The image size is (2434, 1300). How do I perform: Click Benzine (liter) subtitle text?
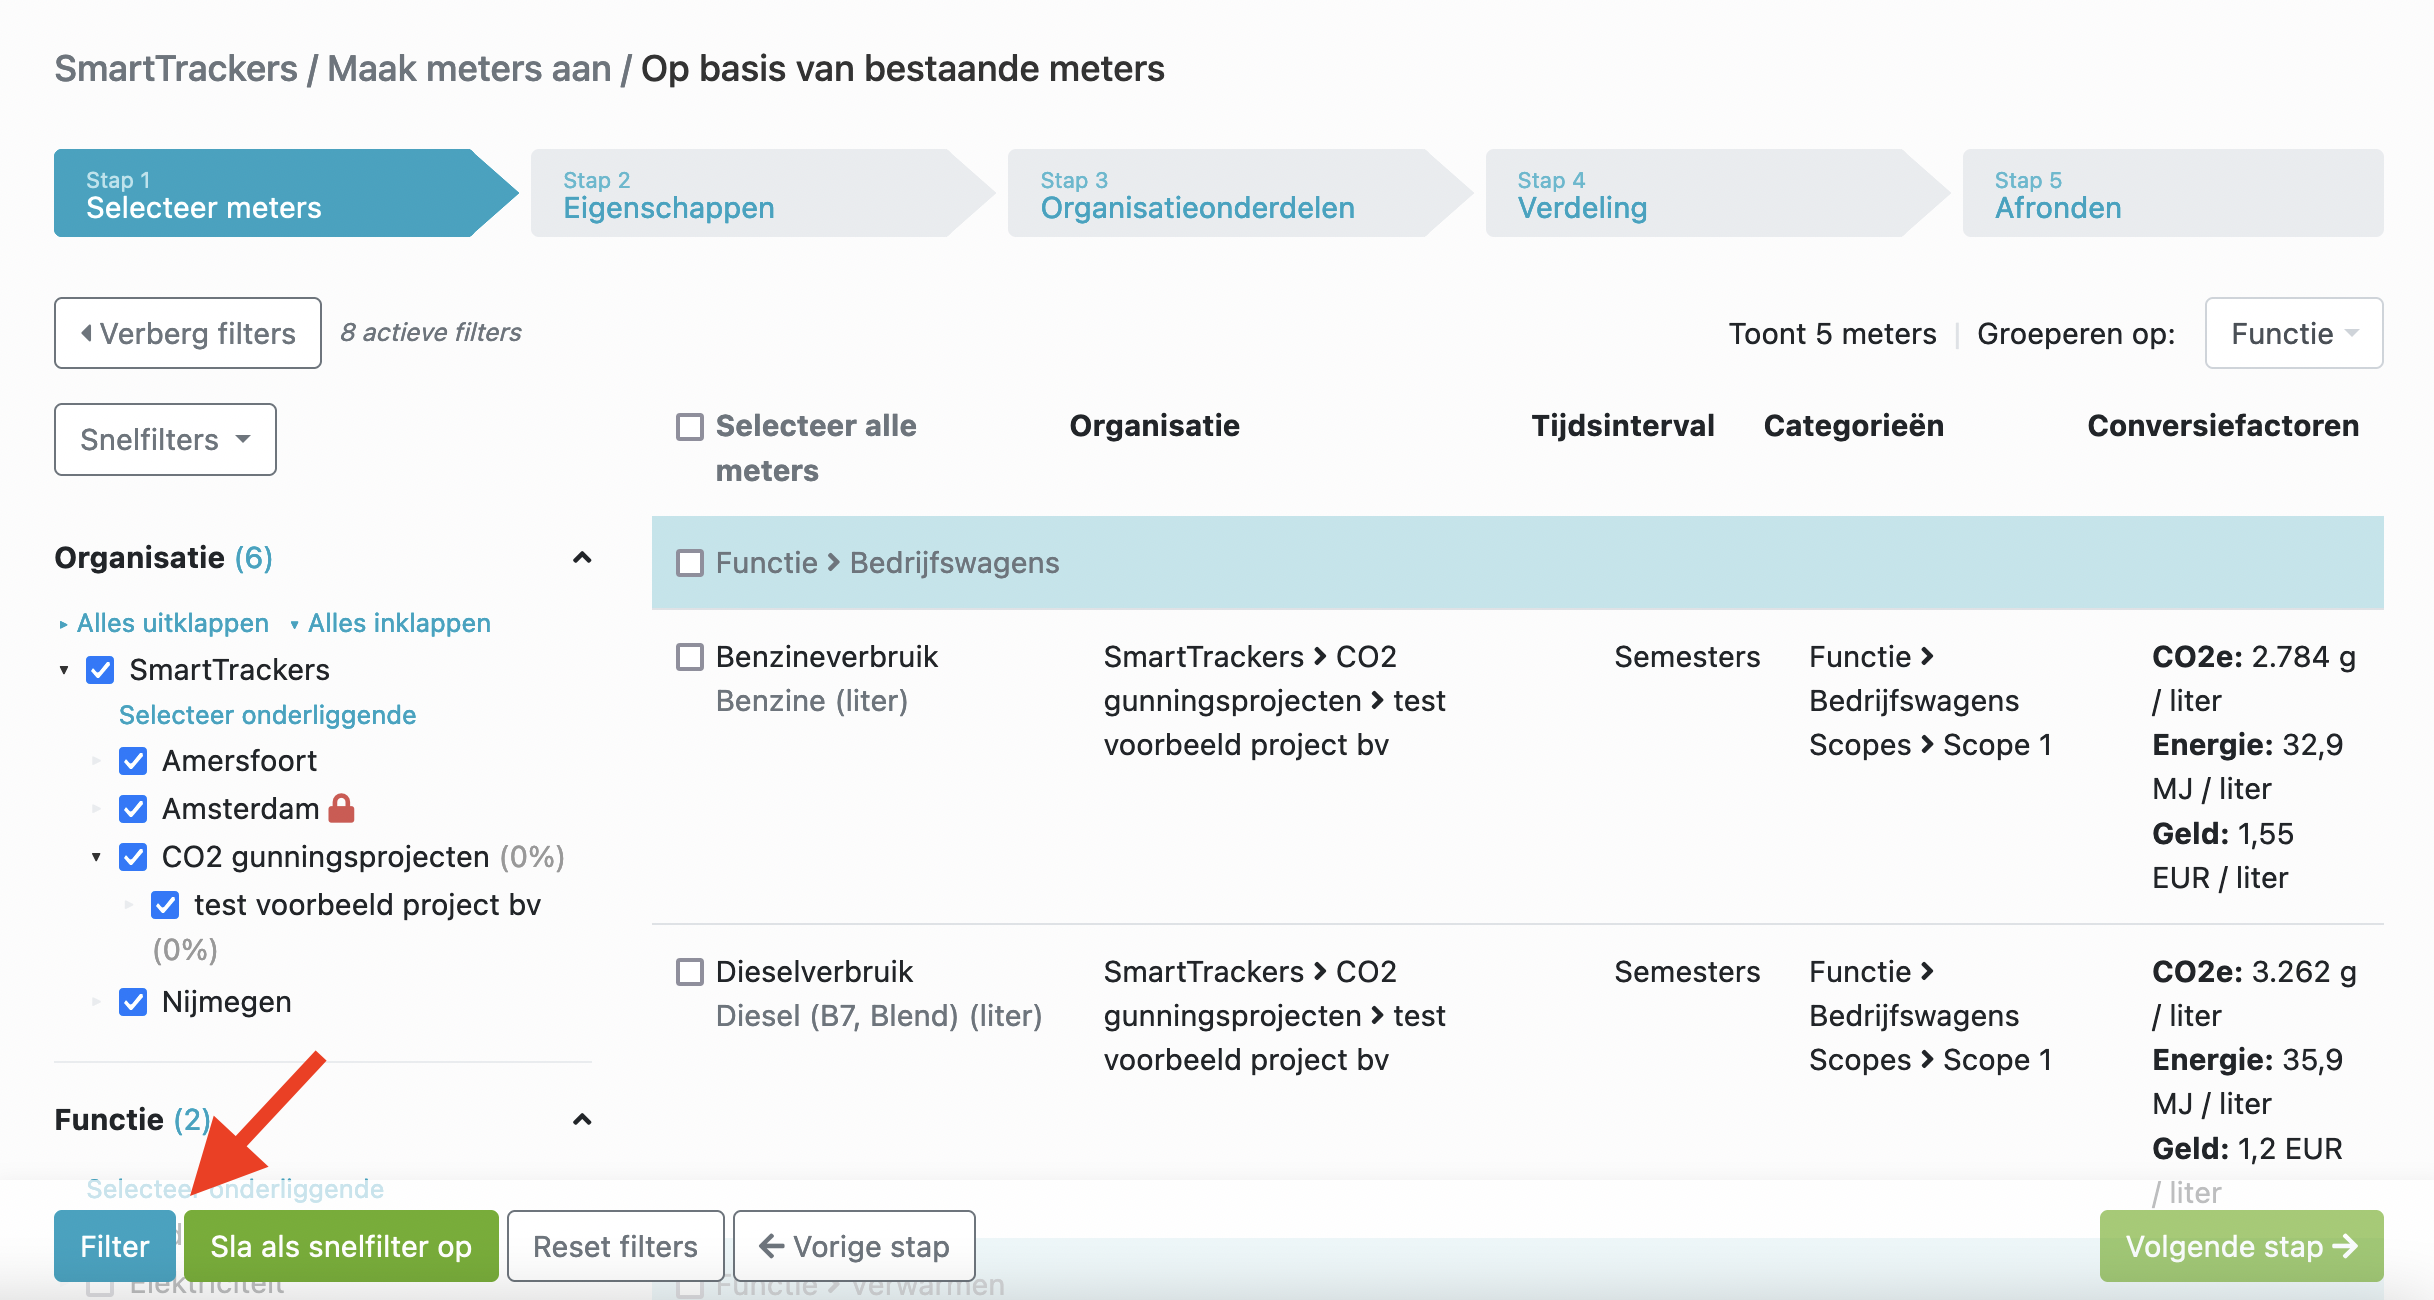(x=812, y=701)
